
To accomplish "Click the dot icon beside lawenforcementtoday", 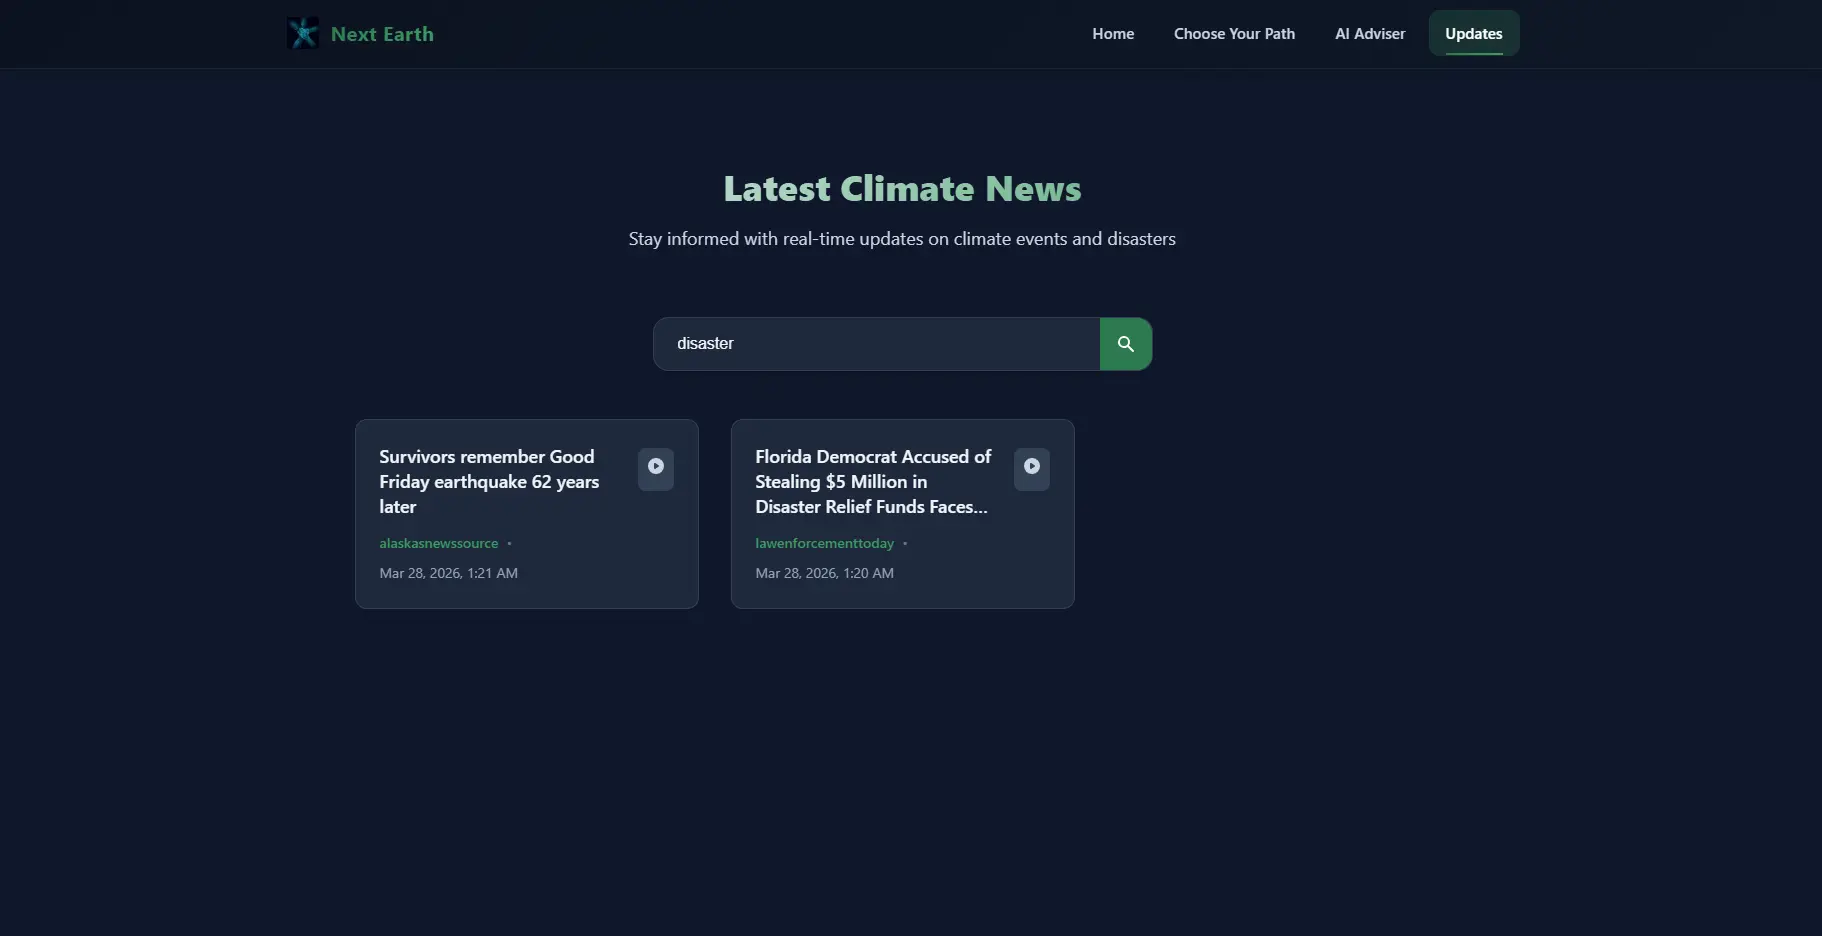I will (905, 543).
